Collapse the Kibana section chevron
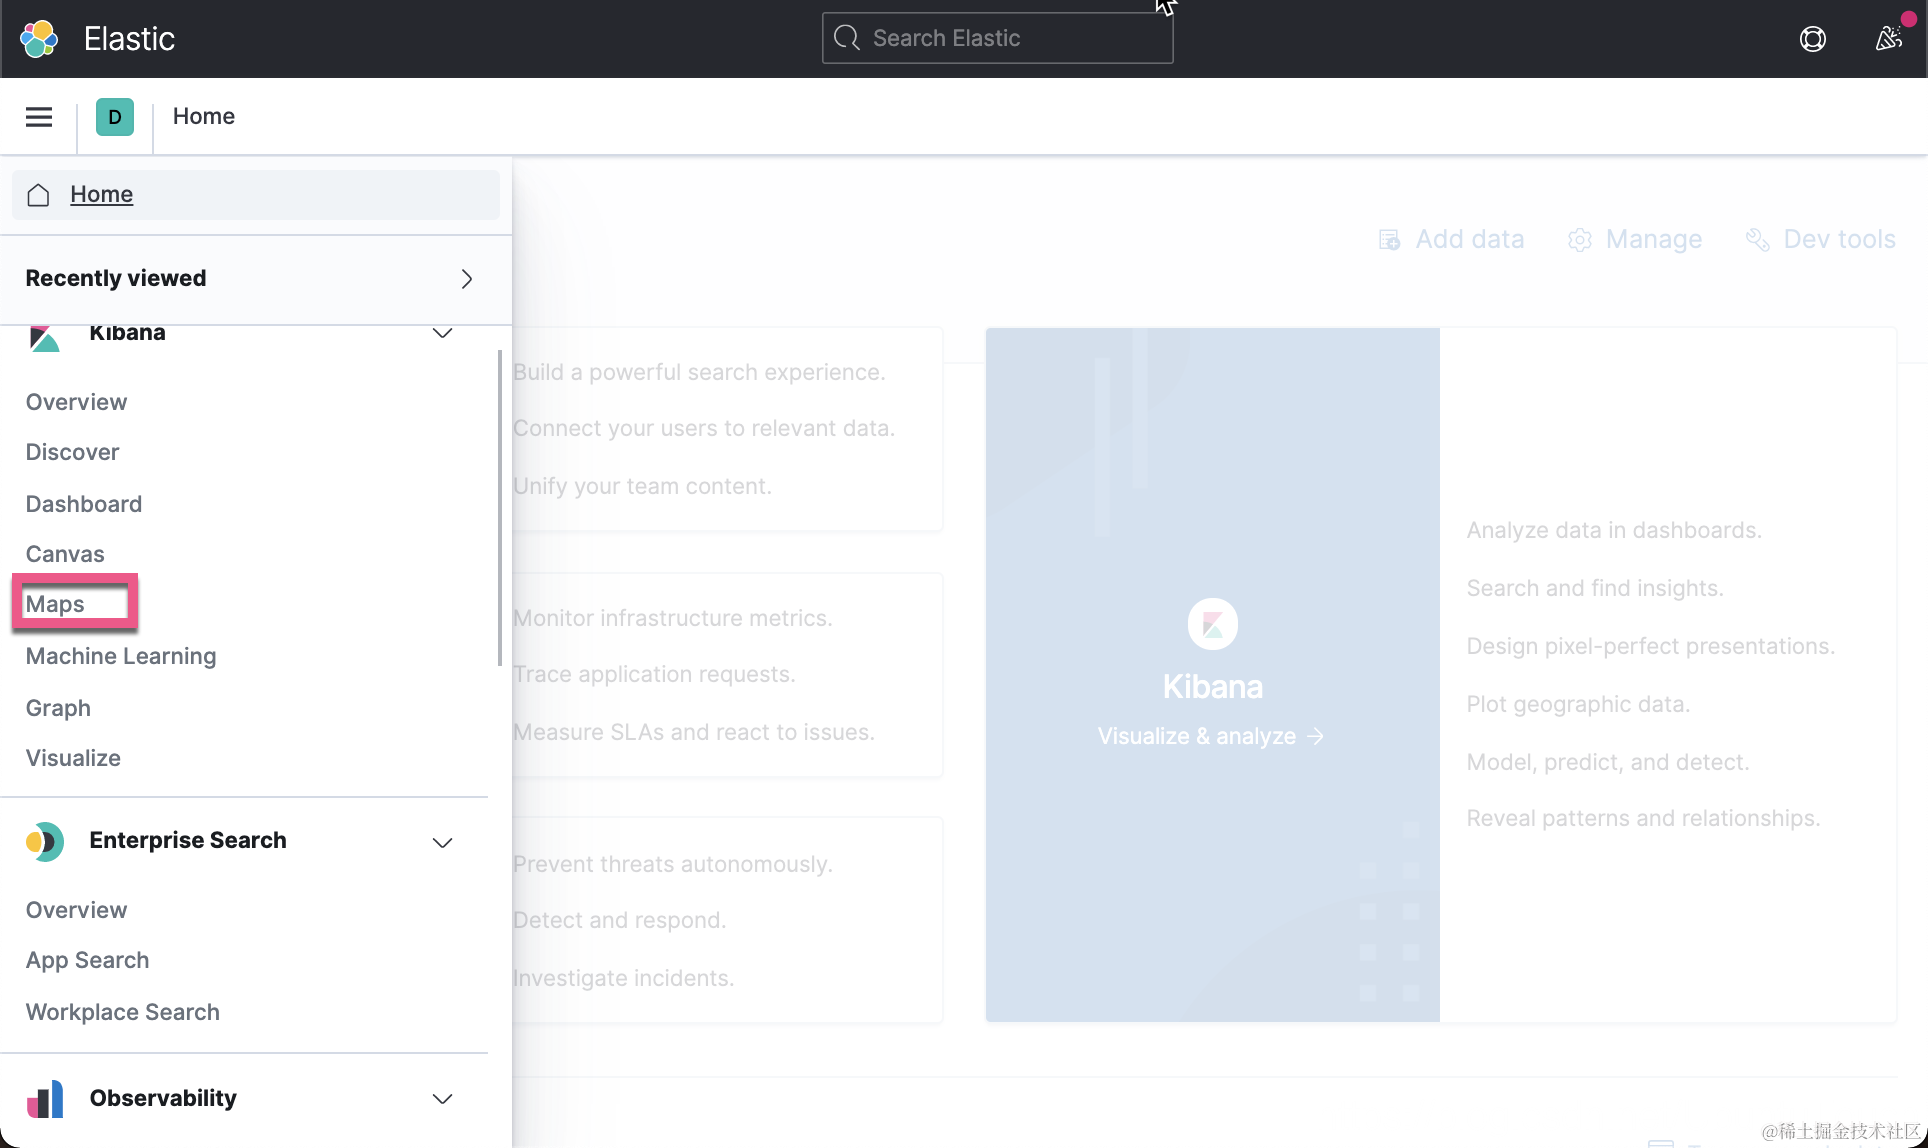This screenshot has height=1148, width=1928. [x=442, y=333]
